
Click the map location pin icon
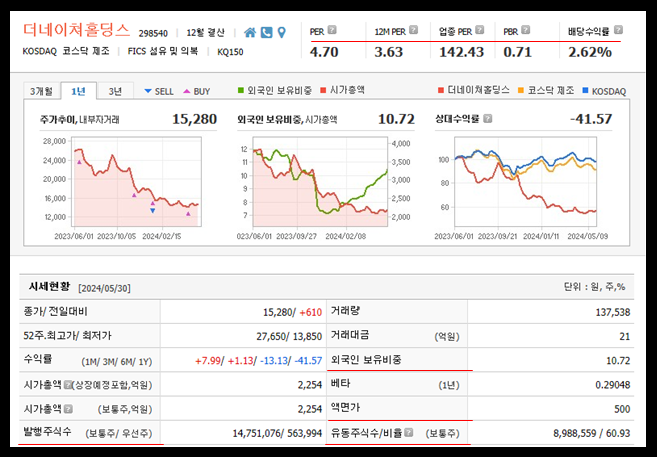point(282,32)
